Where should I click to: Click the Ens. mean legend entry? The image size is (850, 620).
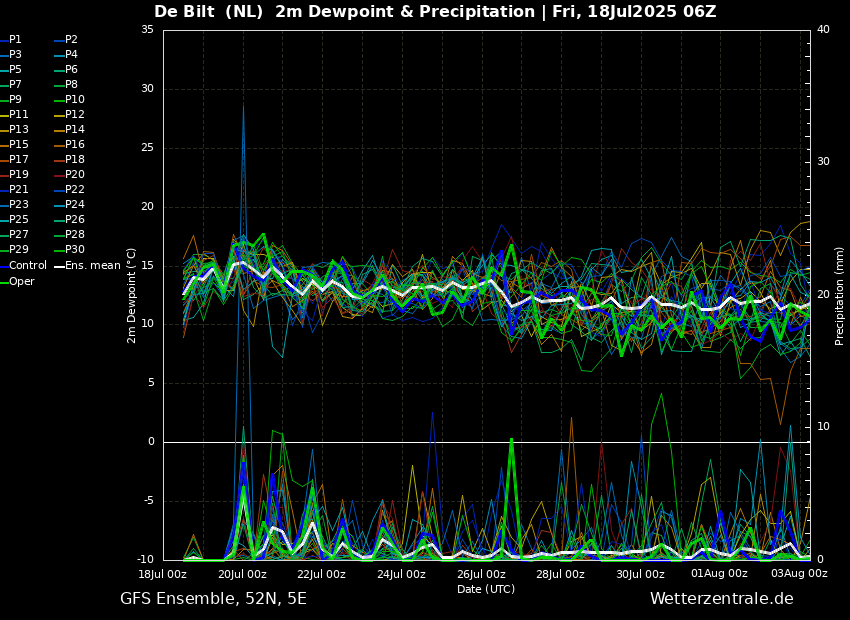tap(92, 266)
